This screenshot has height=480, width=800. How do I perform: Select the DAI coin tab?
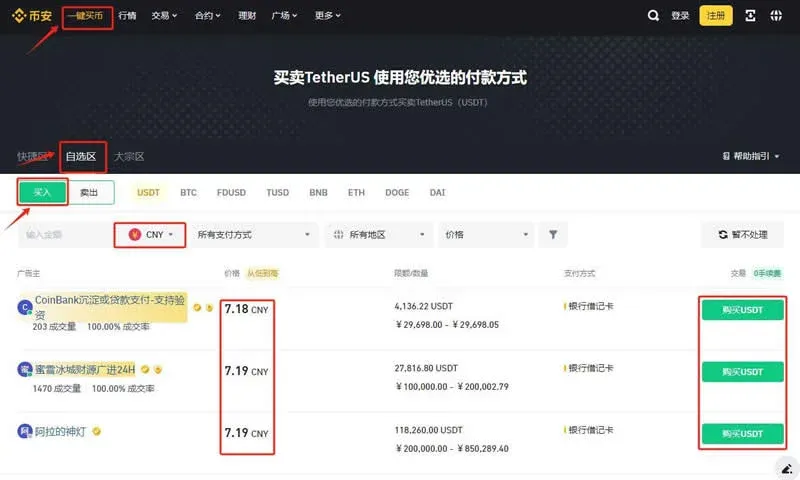[437, 192]
